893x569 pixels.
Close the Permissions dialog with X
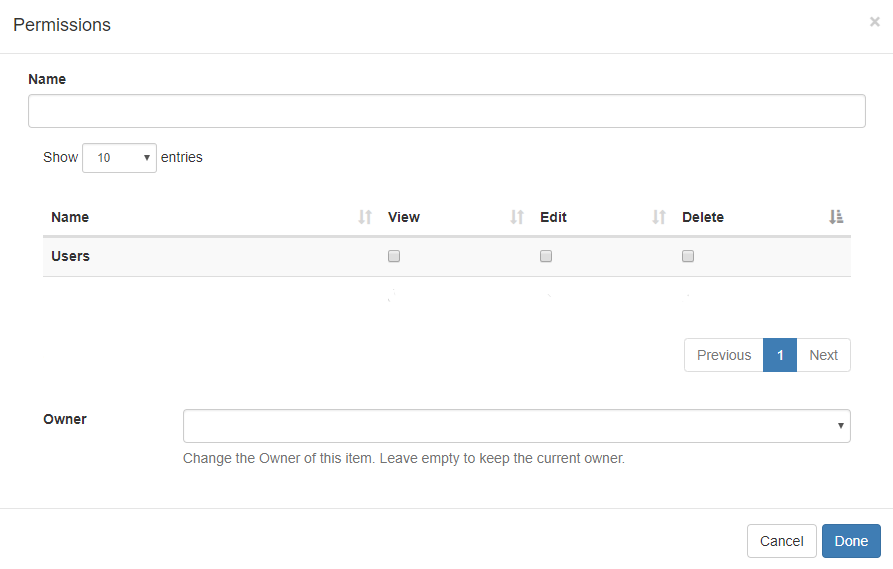pos(875,22)
